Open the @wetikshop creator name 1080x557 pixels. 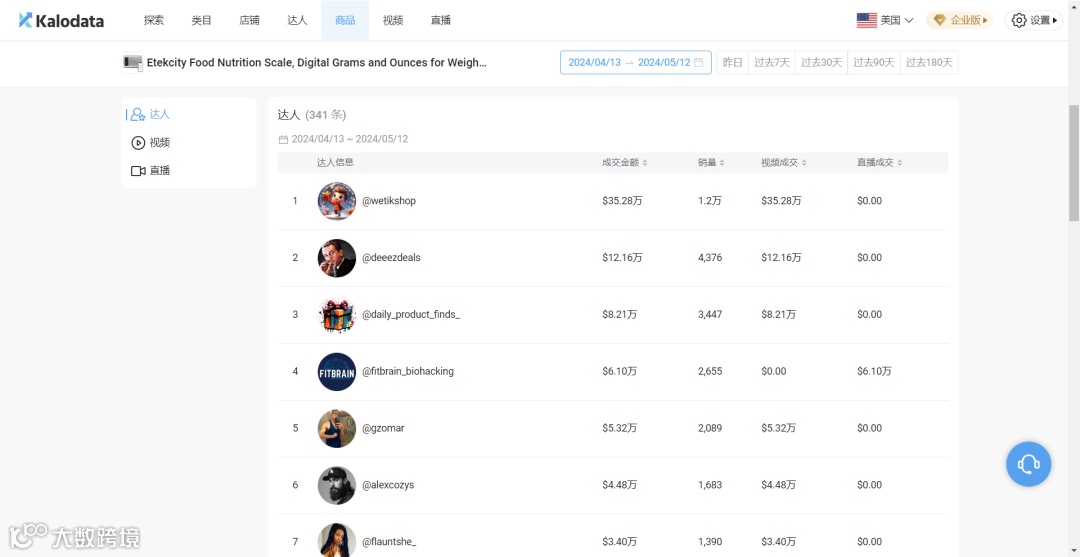coord(389,201)
